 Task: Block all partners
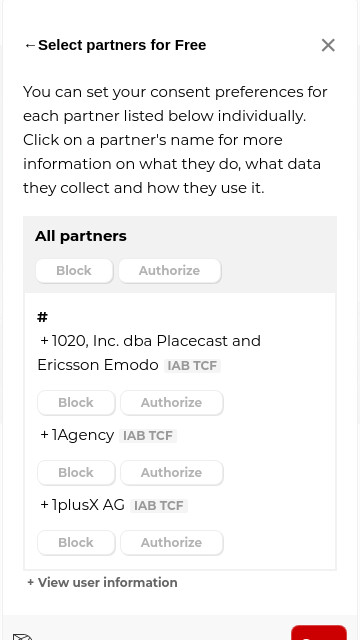(74, 271)
